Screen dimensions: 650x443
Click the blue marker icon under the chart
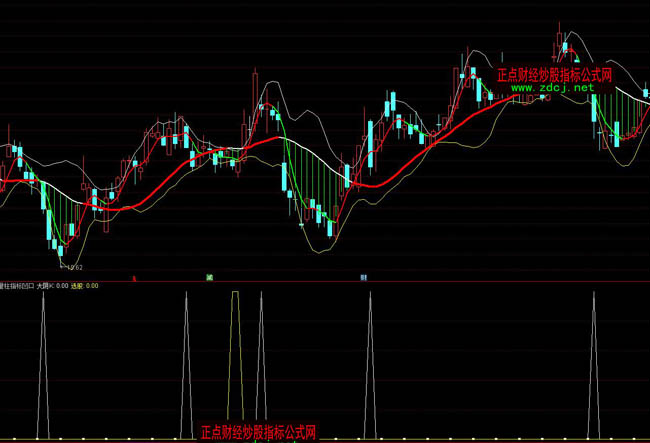364,277
